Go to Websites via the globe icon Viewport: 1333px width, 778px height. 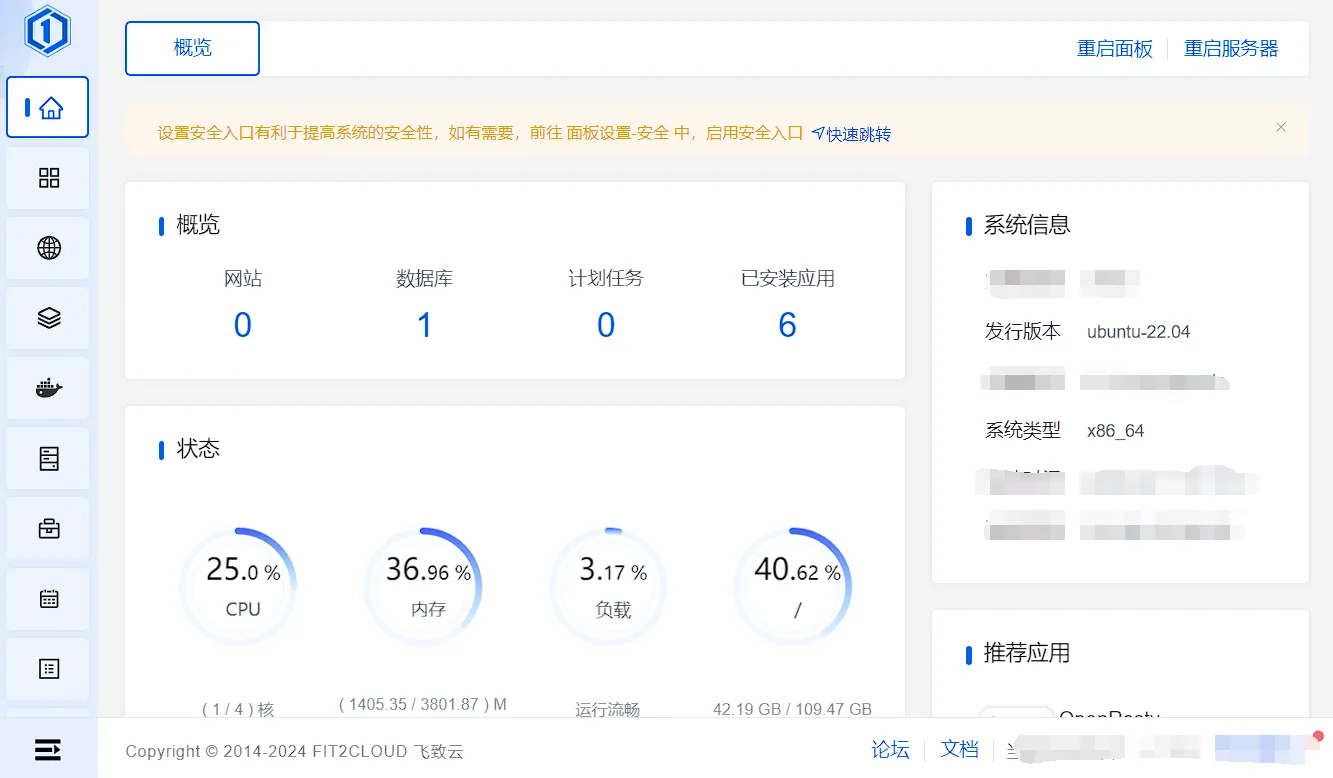pos(48,248)
